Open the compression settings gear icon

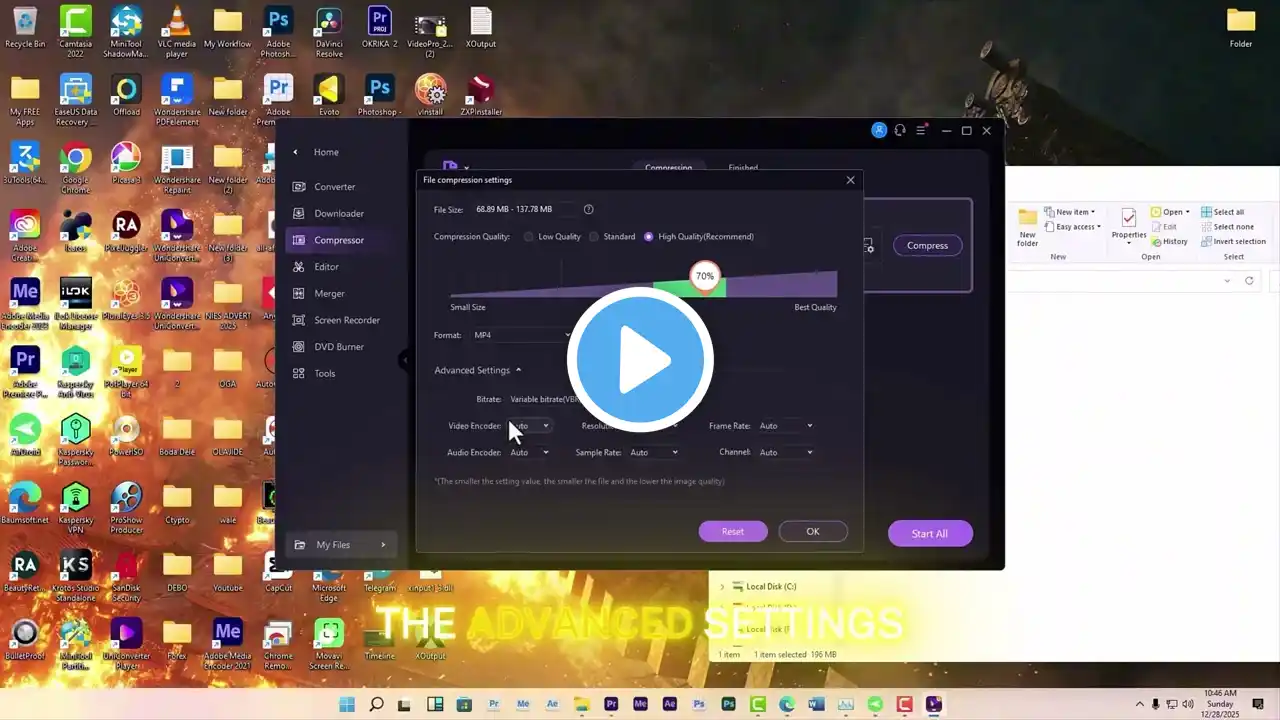[x=868, y=245]
